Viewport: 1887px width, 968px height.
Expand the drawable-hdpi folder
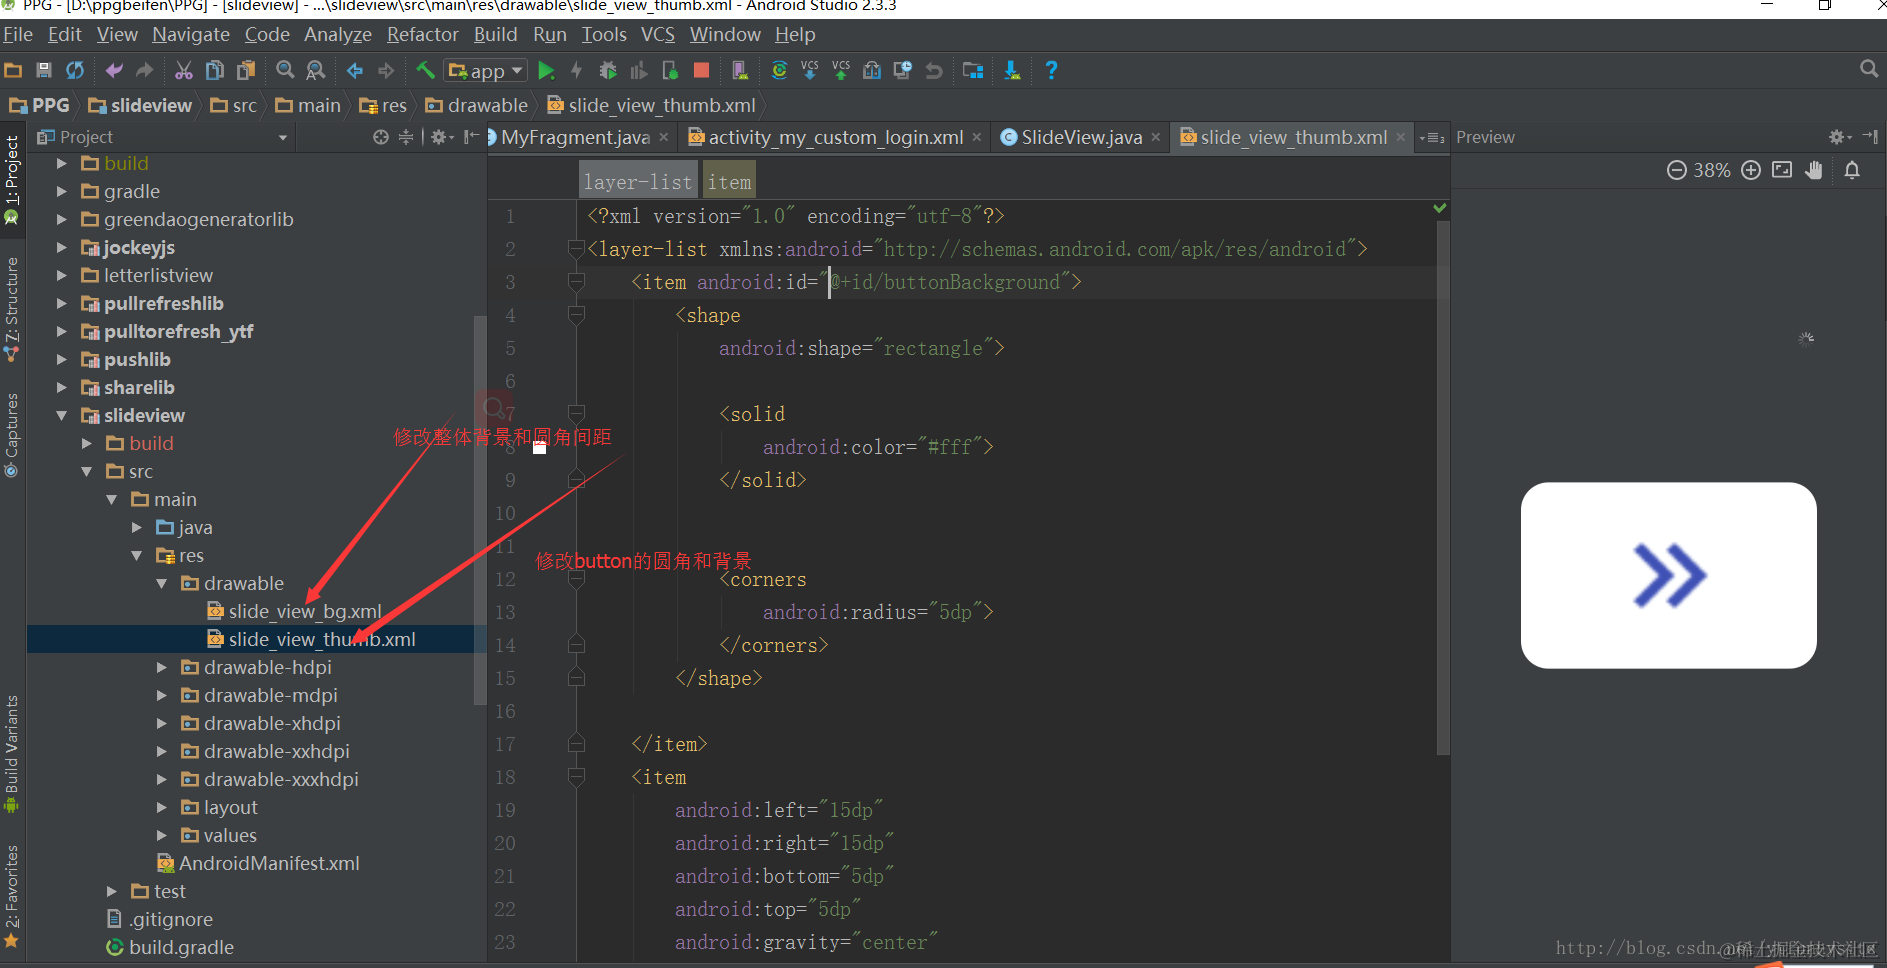click(x=162, y=667)
